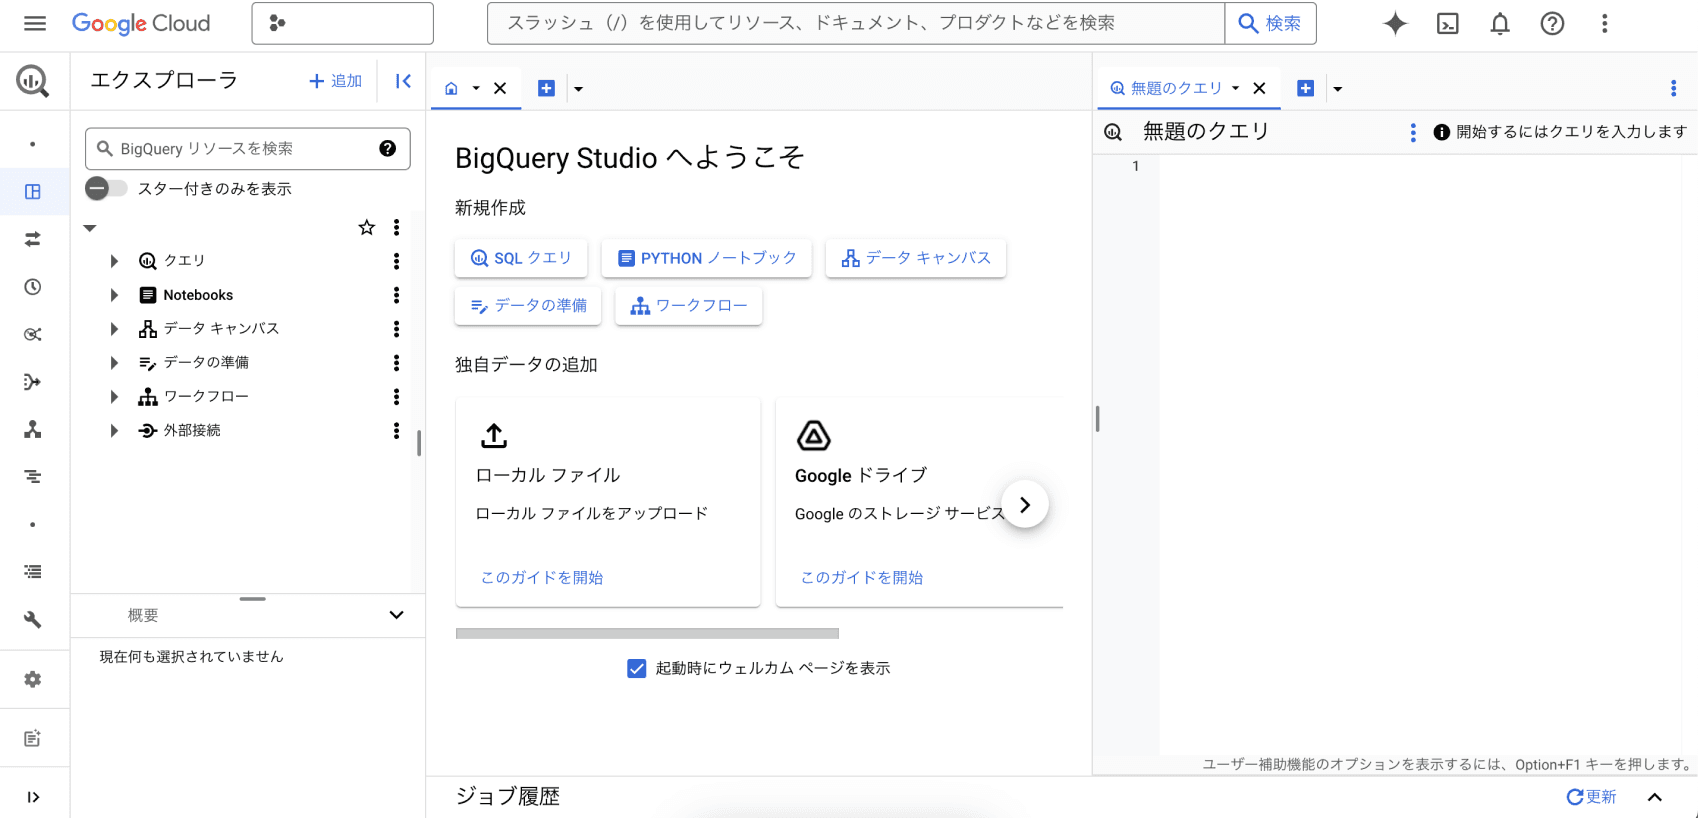Open the notifications bell
The height and width of the screenshot is (818, 1702).
[x=1500, y=23]
